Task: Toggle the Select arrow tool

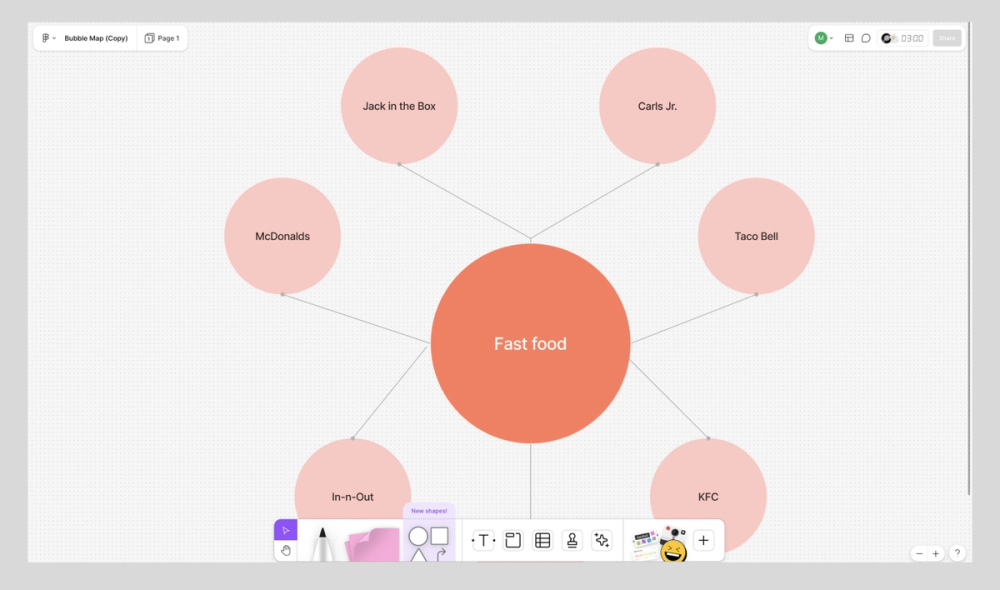Action: coord(286,529)
